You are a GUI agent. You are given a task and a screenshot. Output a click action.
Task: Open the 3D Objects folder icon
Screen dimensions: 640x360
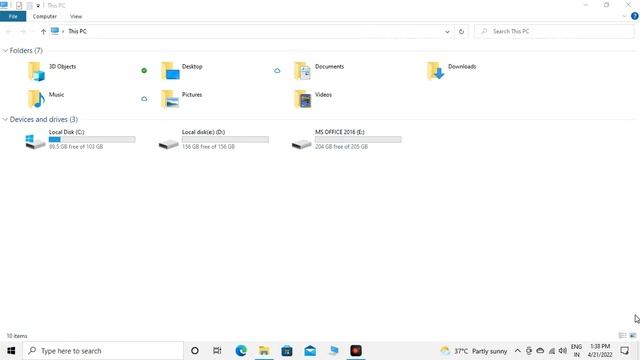[x=36, y=71]
